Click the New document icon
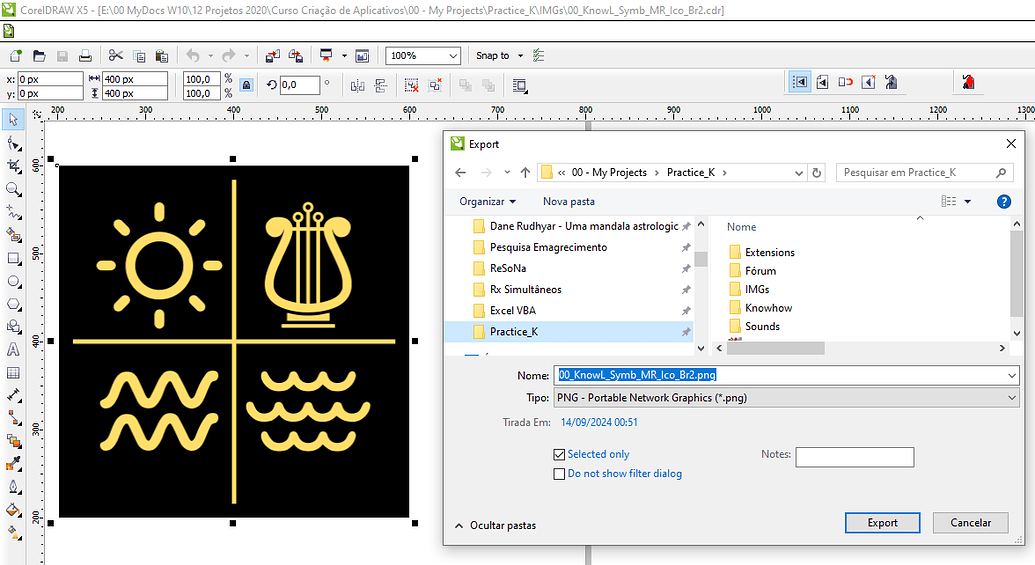The image size is (1035, 565). 16,55
